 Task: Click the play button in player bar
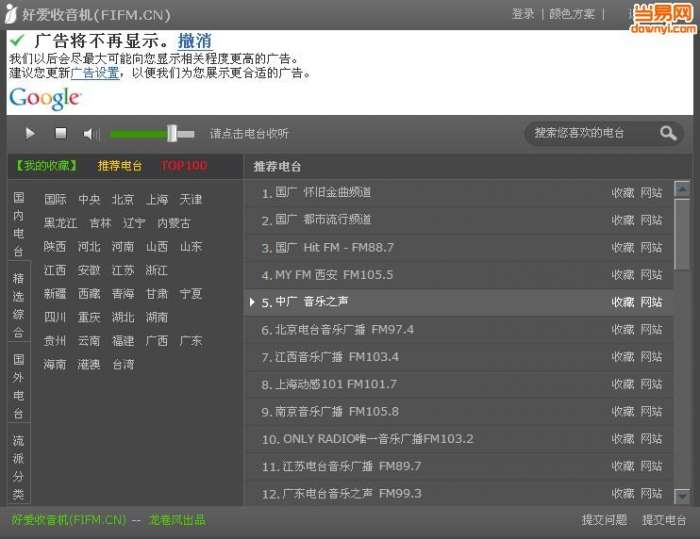click(x=30, y=134)
